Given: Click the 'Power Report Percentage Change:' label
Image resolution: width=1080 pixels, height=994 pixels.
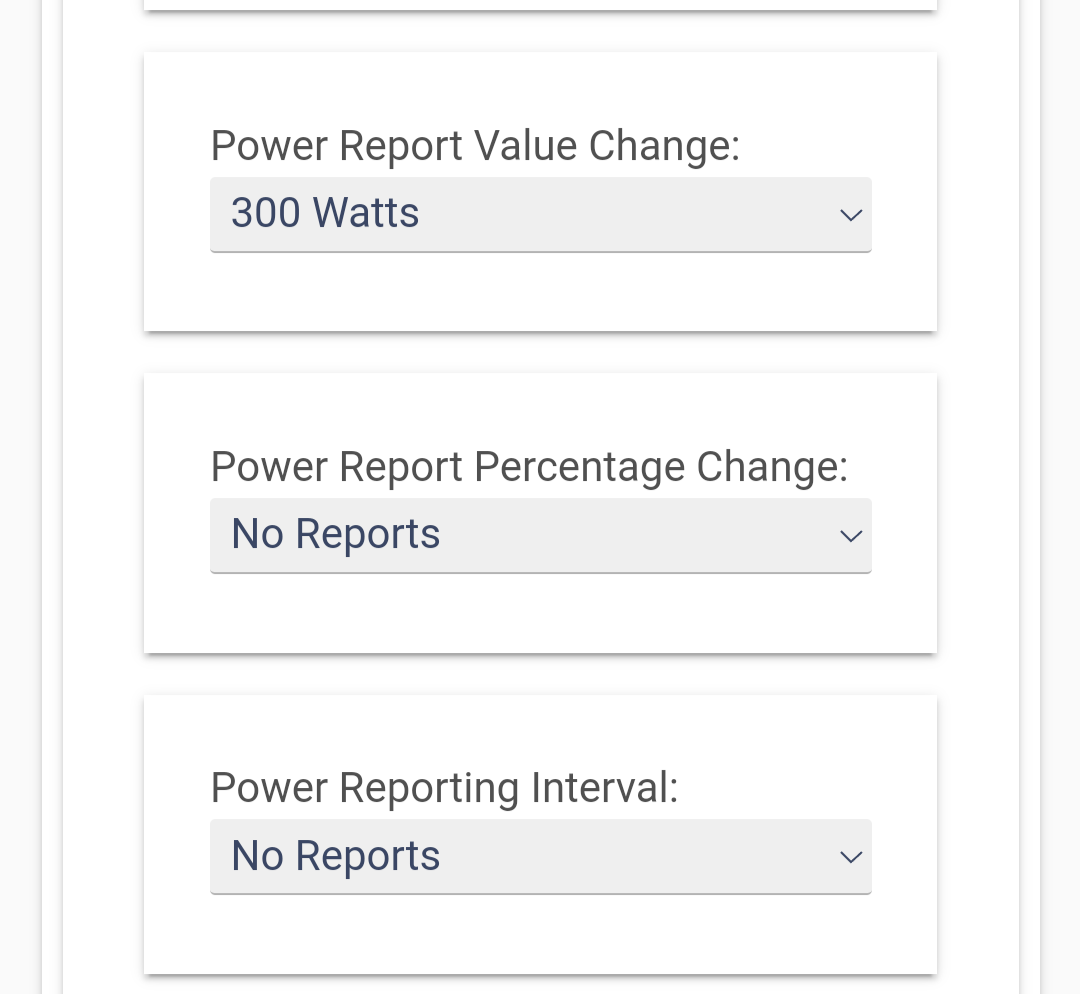Looking at the screenshot, I should (x=529, y=467).
